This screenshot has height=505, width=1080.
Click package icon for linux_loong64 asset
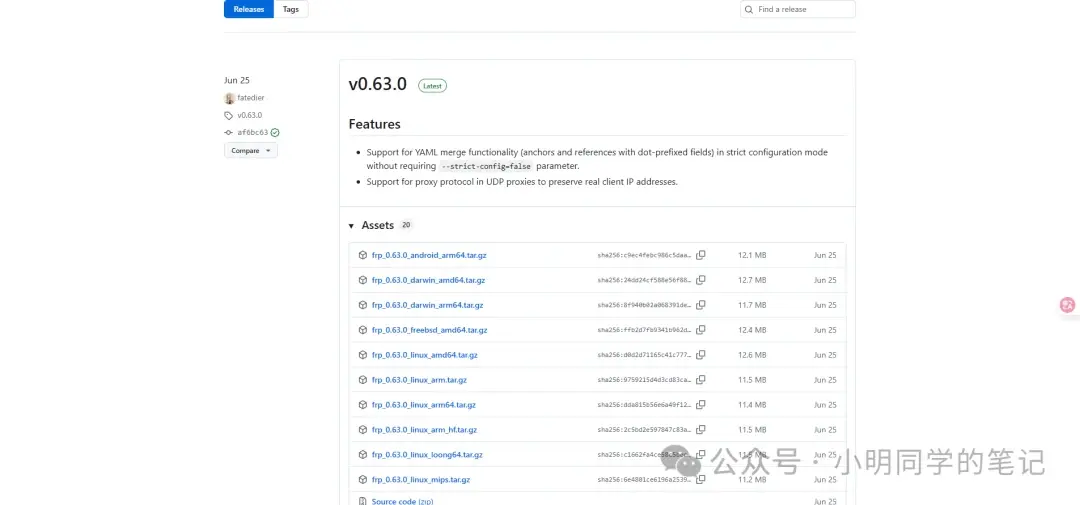(363, 455)
